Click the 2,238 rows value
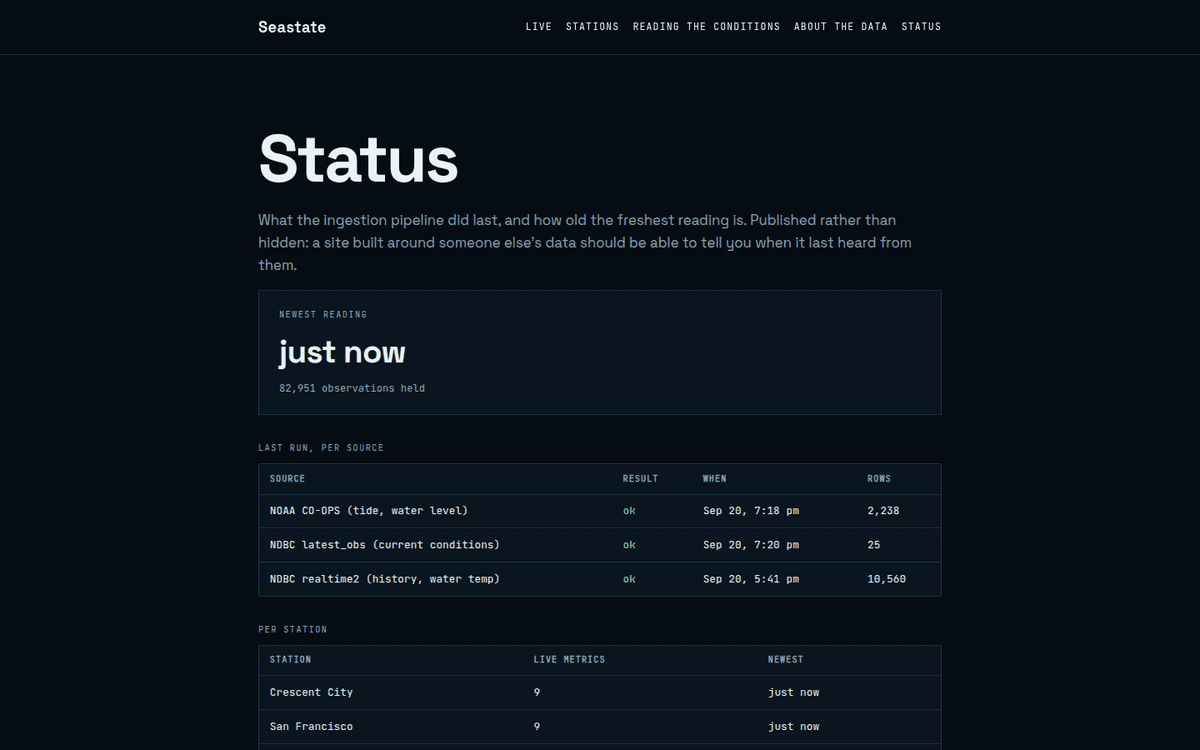1200x750 pixels. click(883, 511)
